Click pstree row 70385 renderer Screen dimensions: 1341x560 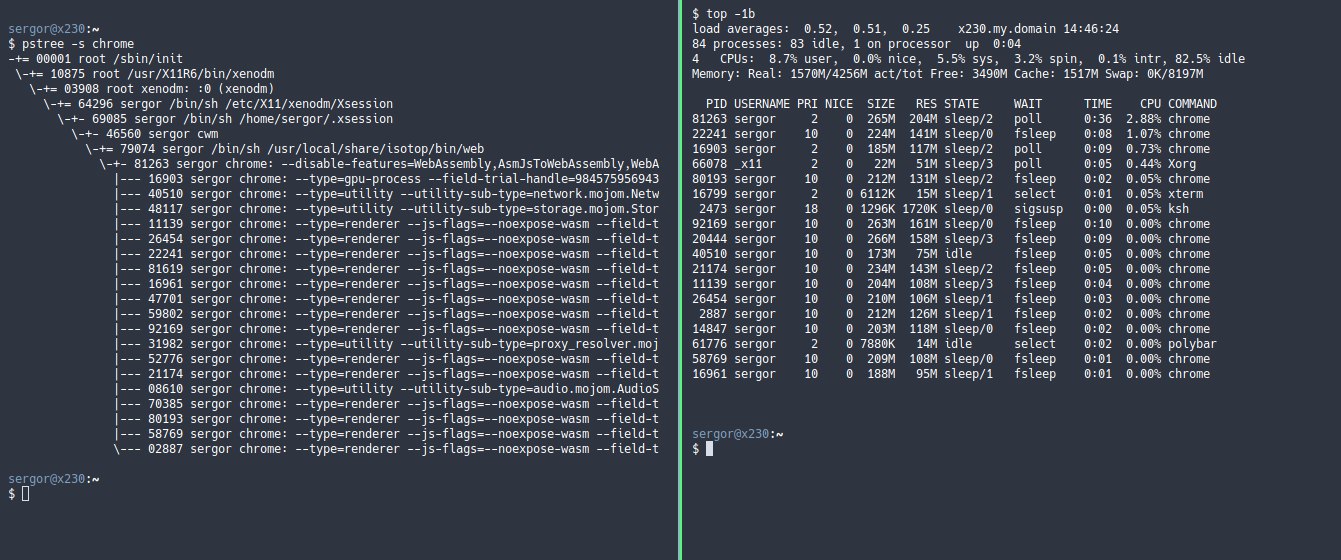(x=385, y=404)
